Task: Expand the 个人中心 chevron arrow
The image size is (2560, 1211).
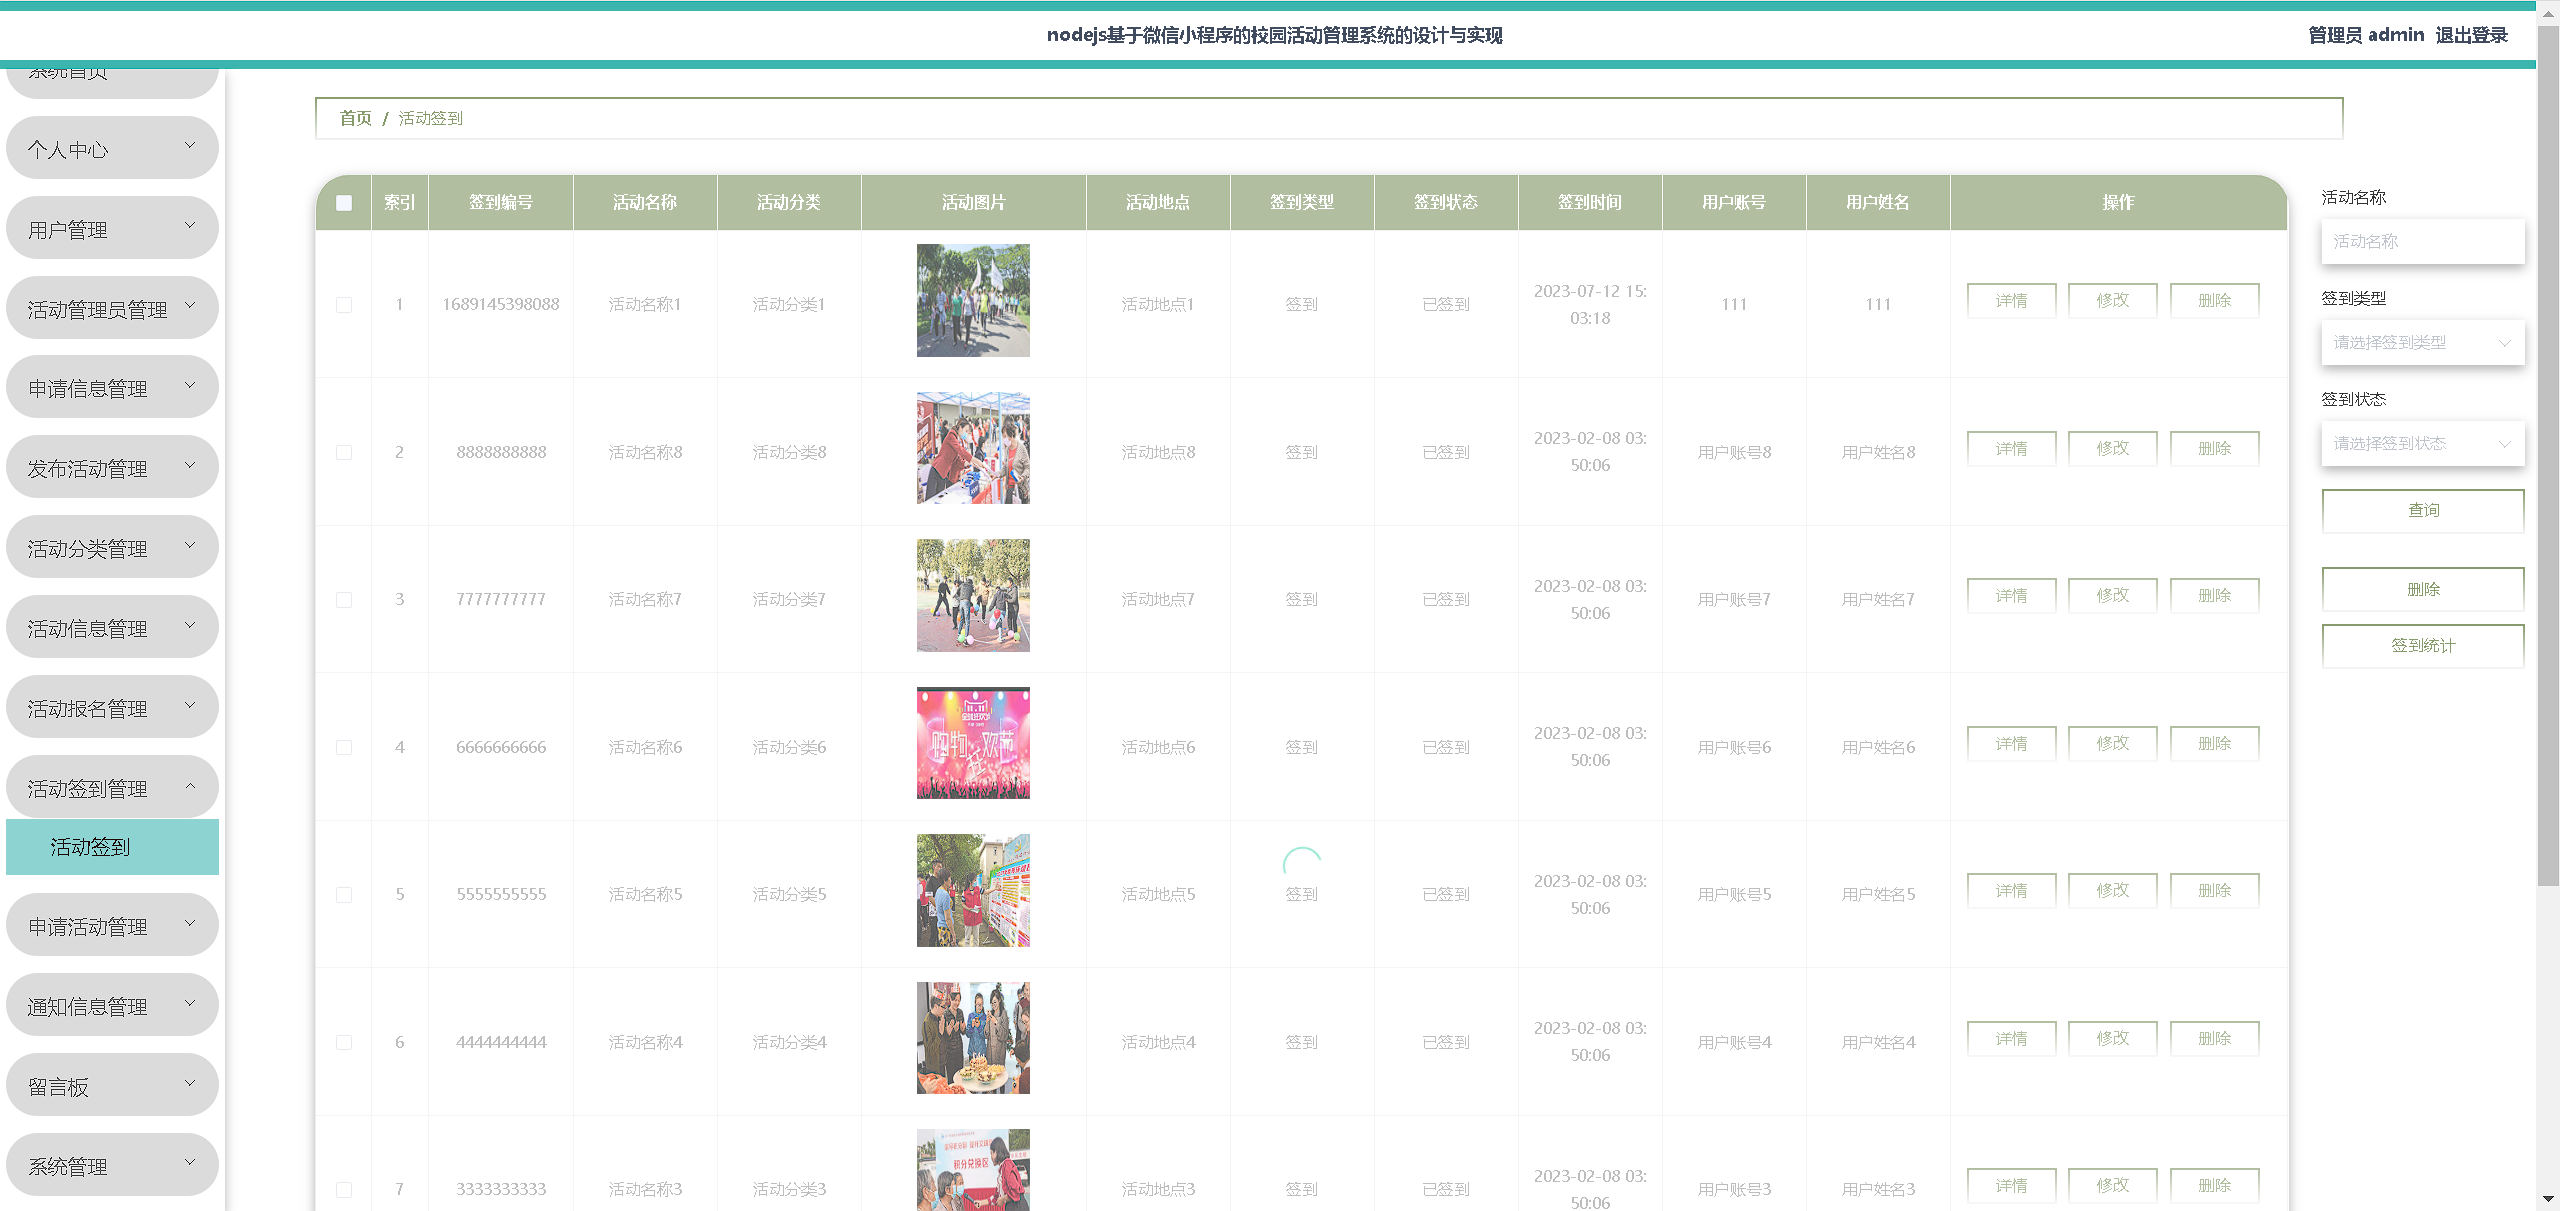Action: tap(190, 146)
